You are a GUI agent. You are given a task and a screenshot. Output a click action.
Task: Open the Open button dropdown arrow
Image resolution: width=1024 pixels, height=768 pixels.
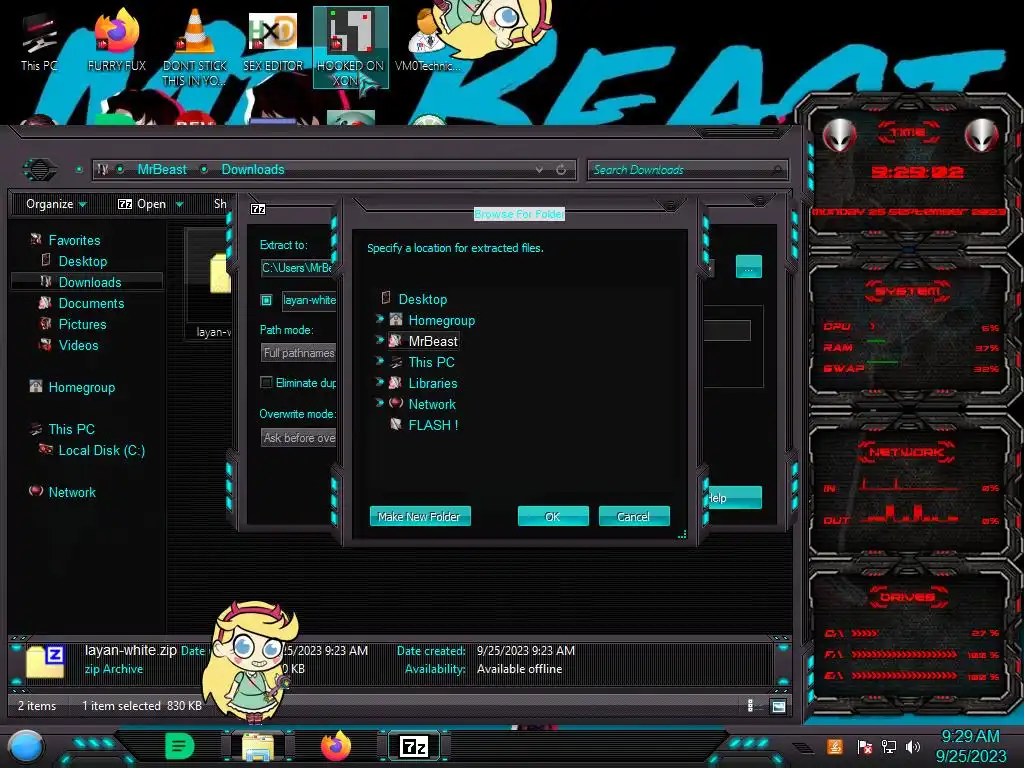(x=180, y=205)
